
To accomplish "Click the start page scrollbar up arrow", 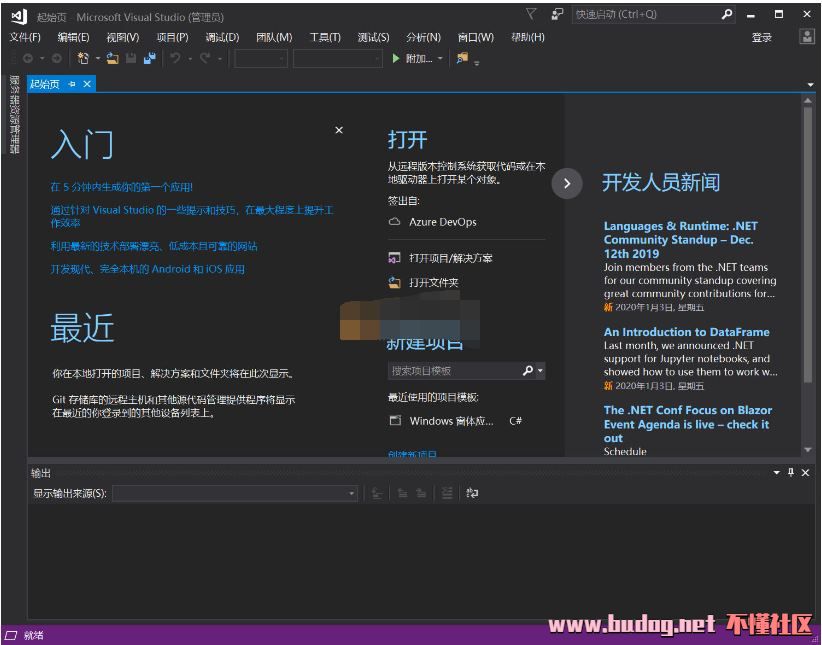I will [x=808, y=100].
